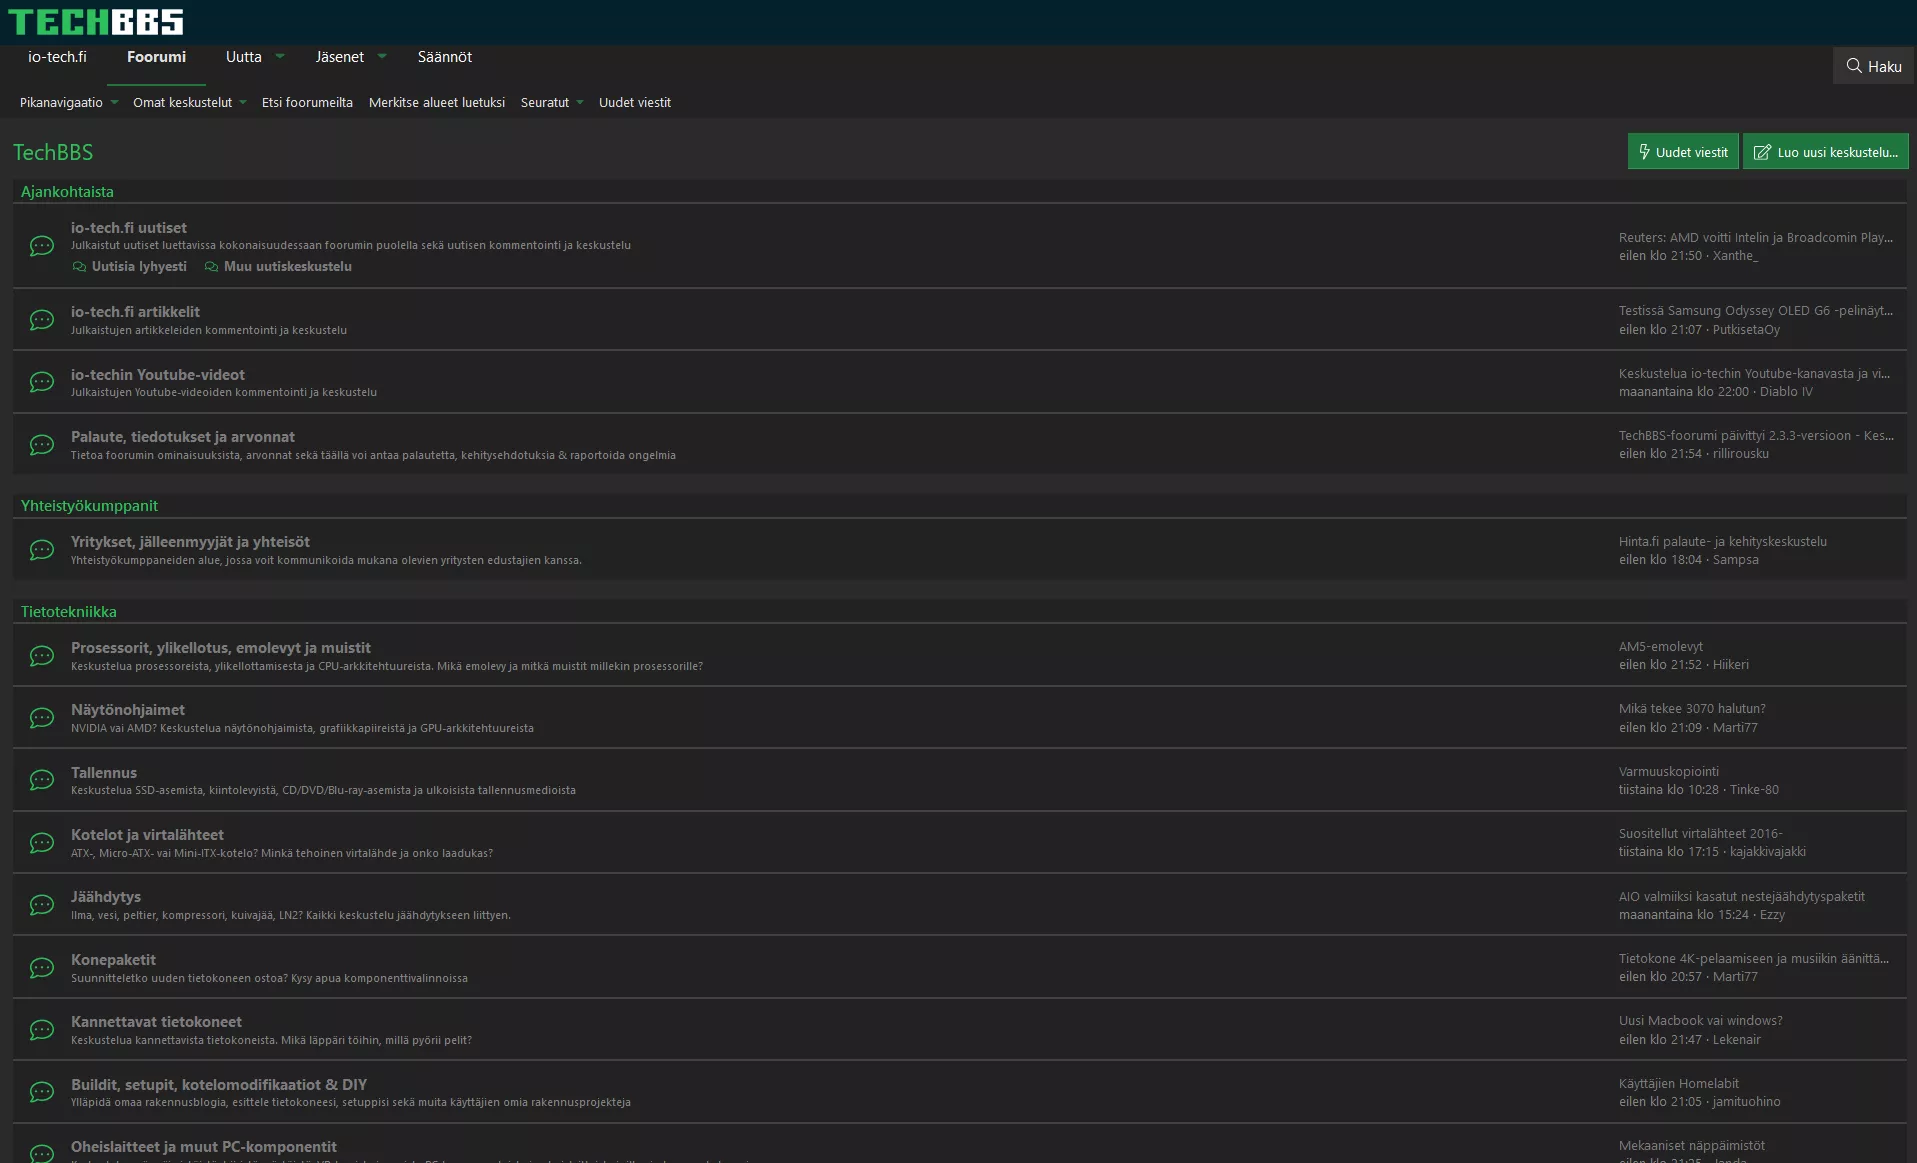1917x1163 pixels.
Task: Click the Kannettavat tietokoneet chat icon
Action: coord(42,1030)
